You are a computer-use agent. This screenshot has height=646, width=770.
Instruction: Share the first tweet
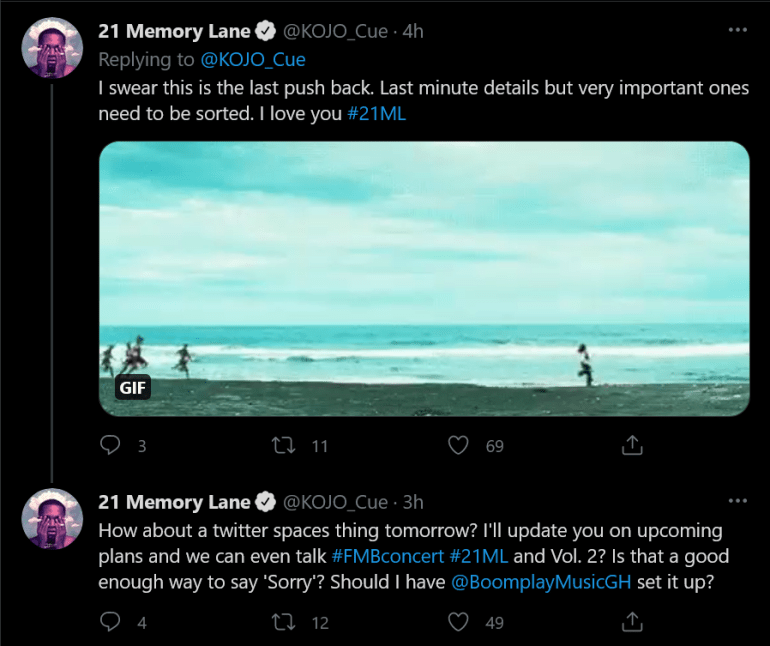(632, 446)
